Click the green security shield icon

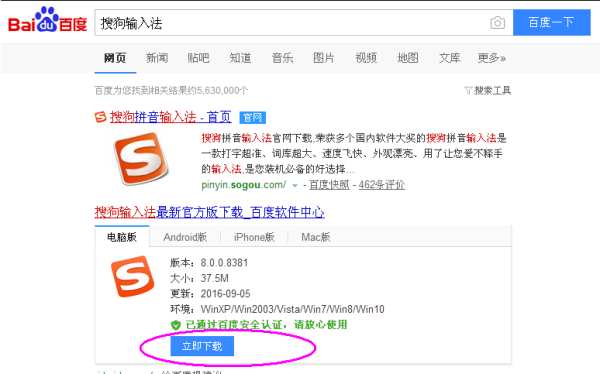click(176, 325)
